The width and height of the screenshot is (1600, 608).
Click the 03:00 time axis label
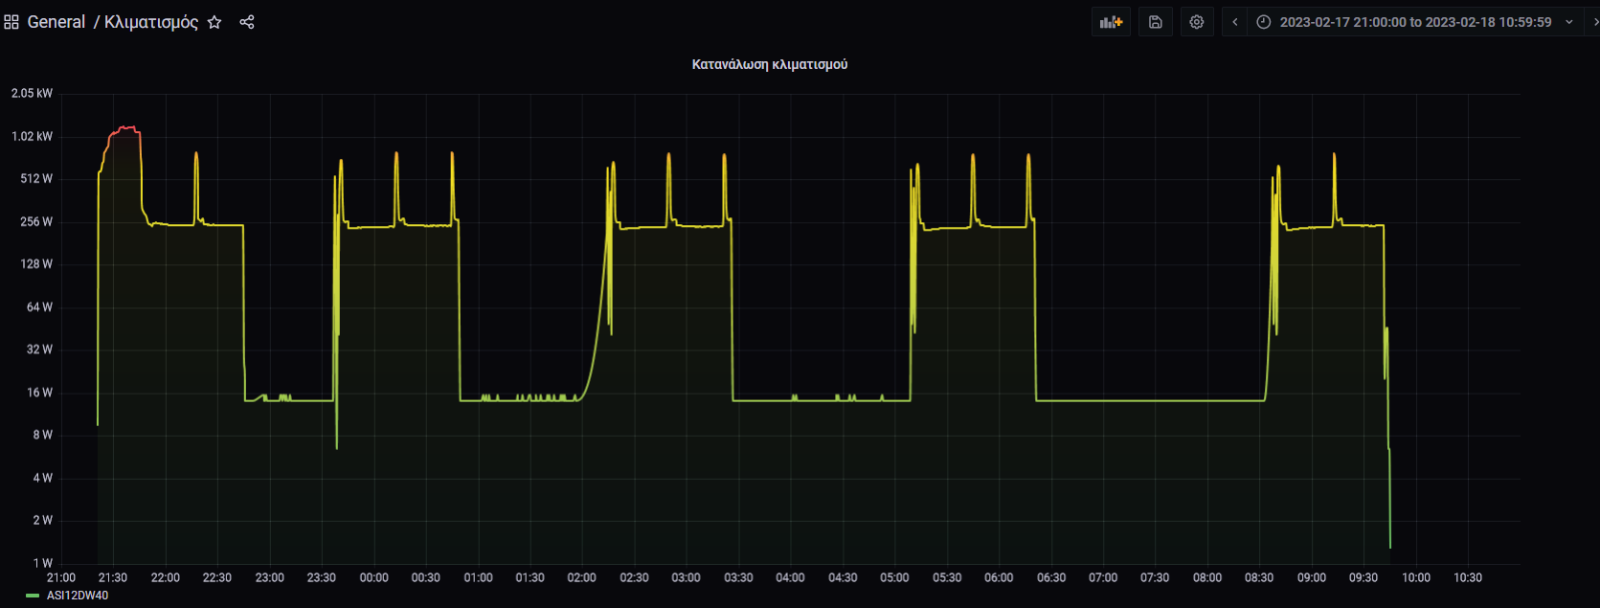pos(686,578)
